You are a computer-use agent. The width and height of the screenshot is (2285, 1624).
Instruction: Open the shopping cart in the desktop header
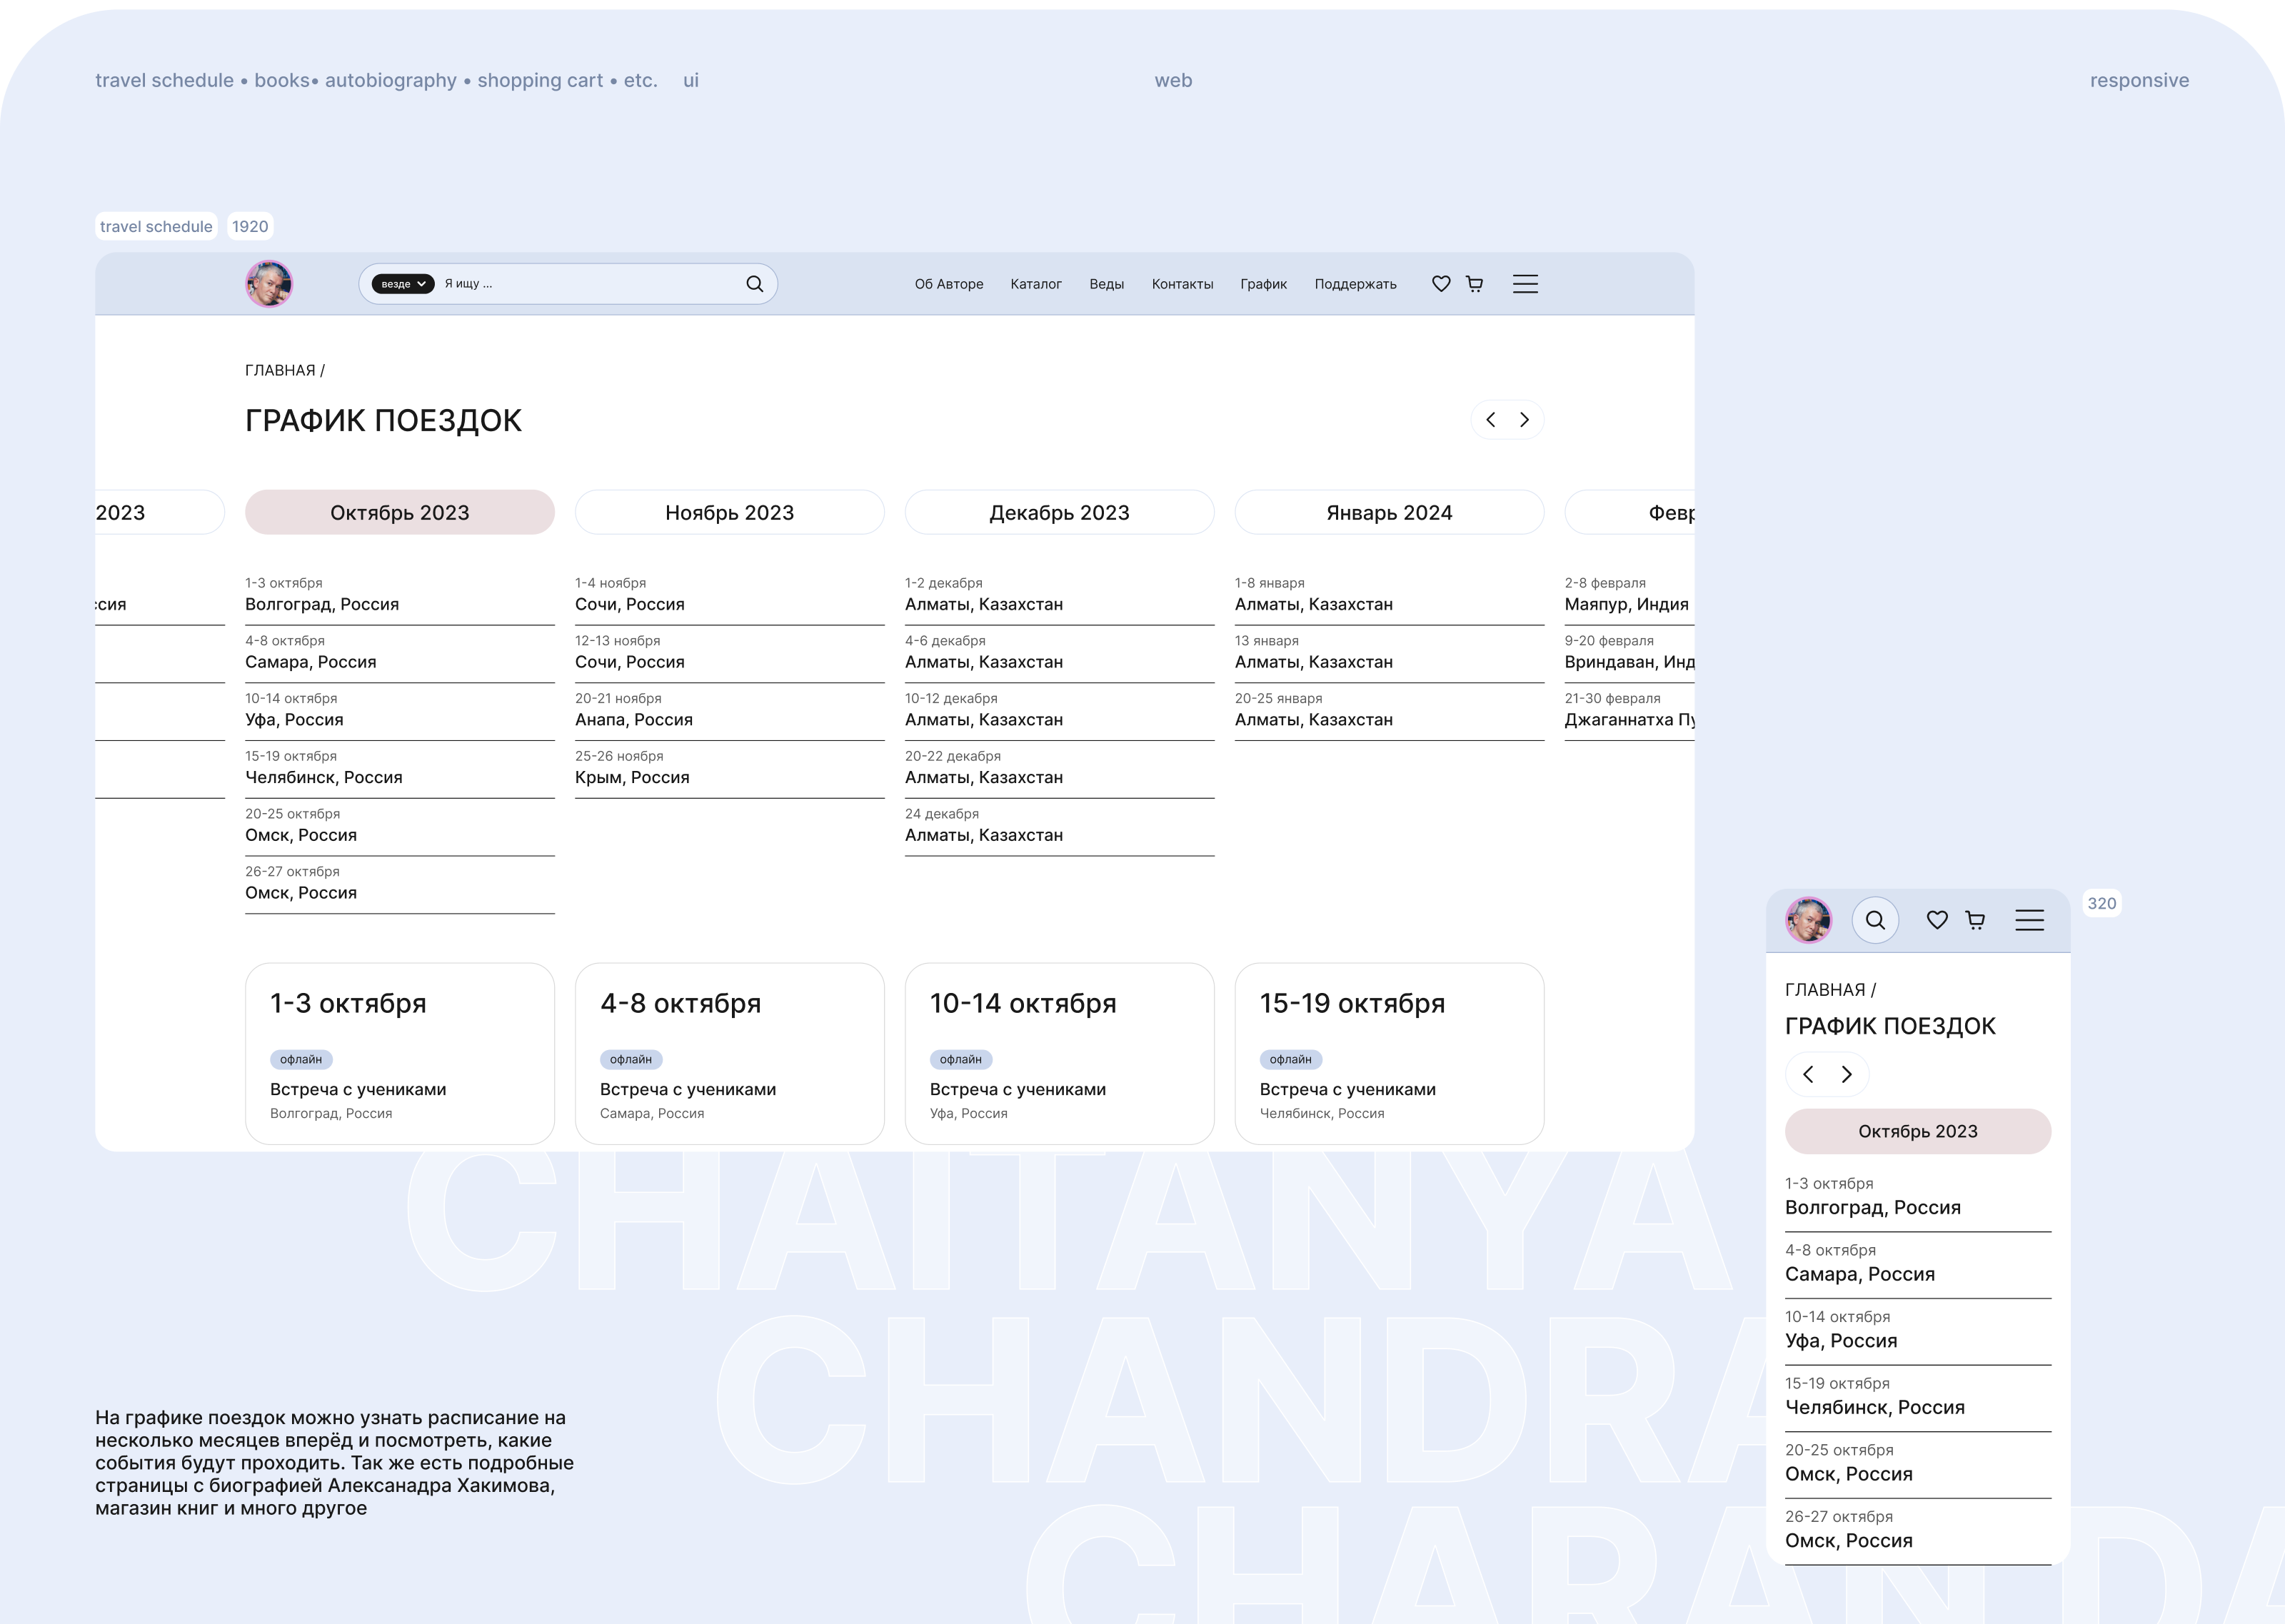click(1475, 284)
